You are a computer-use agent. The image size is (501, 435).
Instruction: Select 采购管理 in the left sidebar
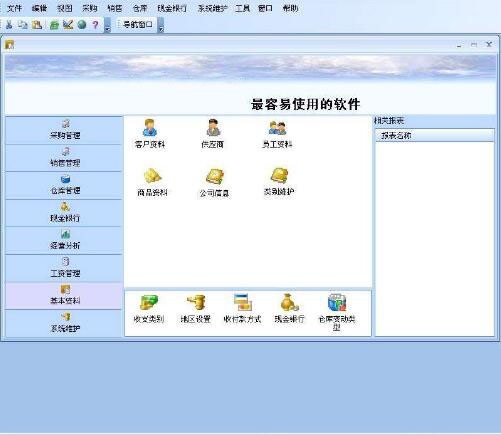pos(64,130)
